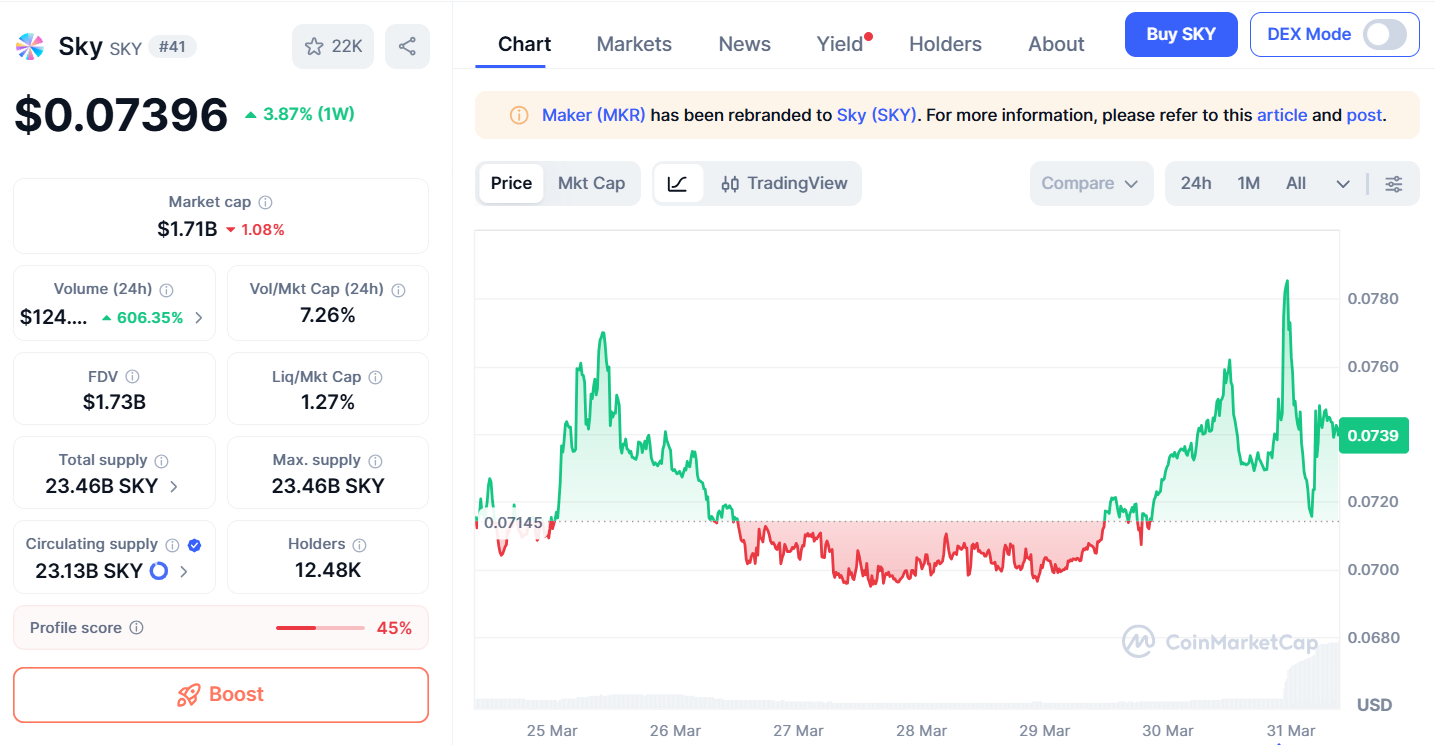Open the Chart tab
Image resolution: width=1435 pixels, height=745 pixels.
point(524,44)
